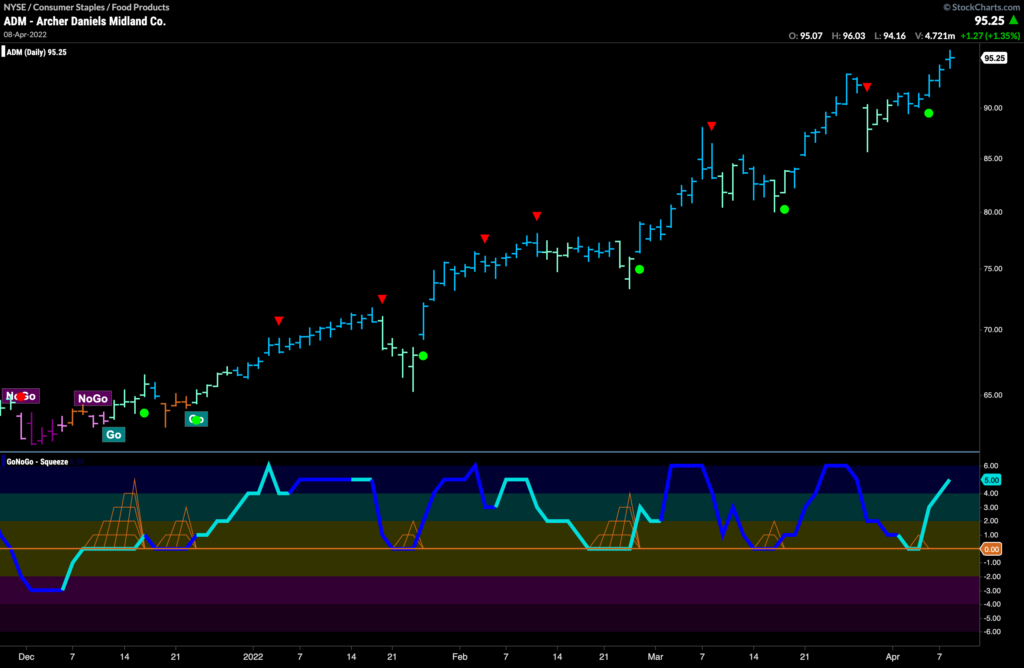Click the white 95.25 price axis tag
Viewport: 1024px width, 668px height.
click(x=994, y=58)
